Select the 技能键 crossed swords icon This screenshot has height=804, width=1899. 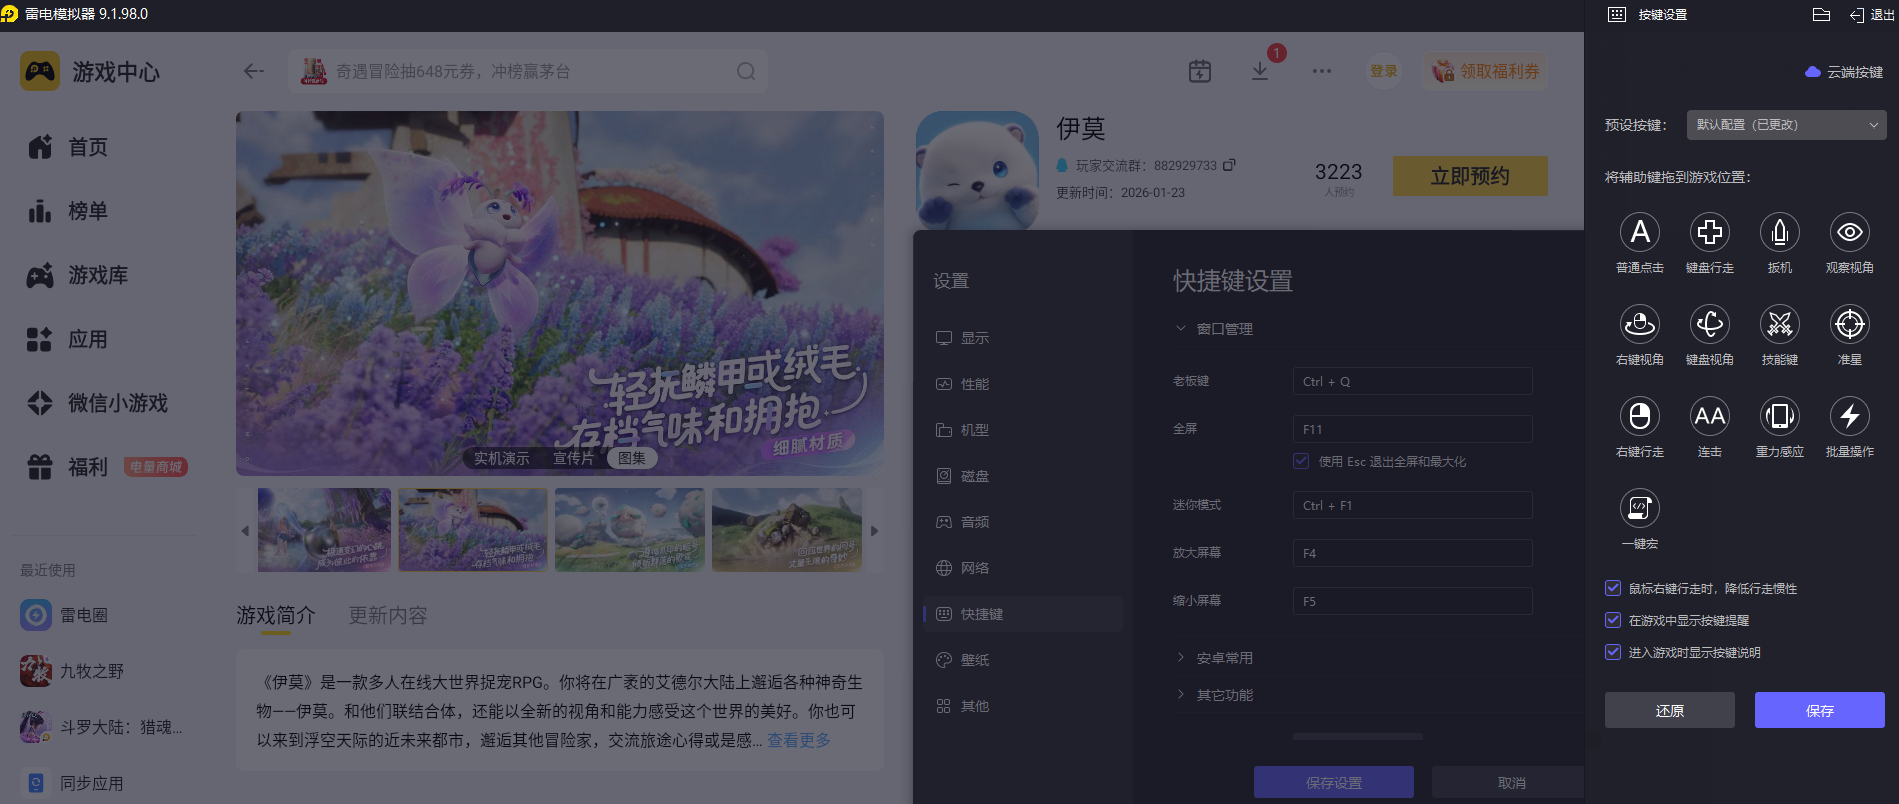(x=1779, y=324)
